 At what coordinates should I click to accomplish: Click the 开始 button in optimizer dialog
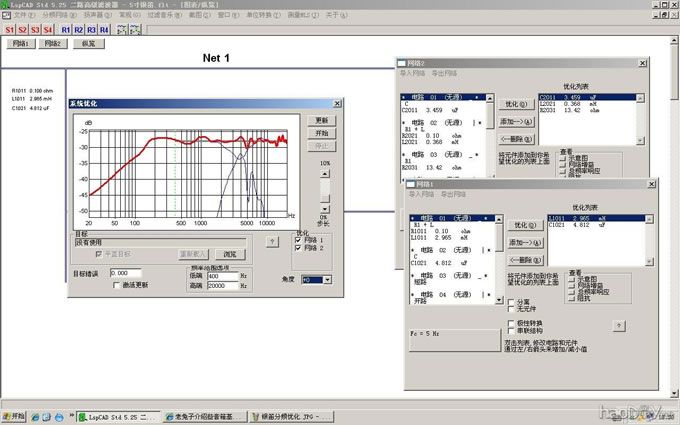click(321, 132)
